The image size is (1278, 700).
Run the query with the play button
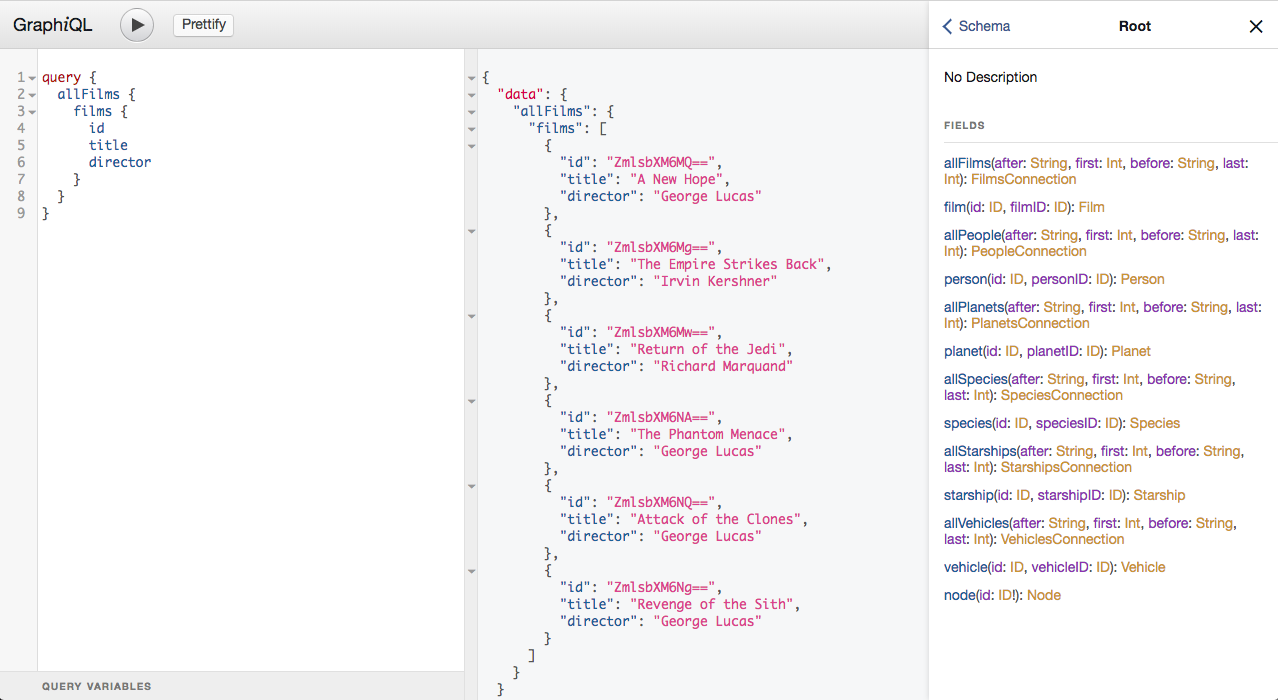click(x=137, y=25)
